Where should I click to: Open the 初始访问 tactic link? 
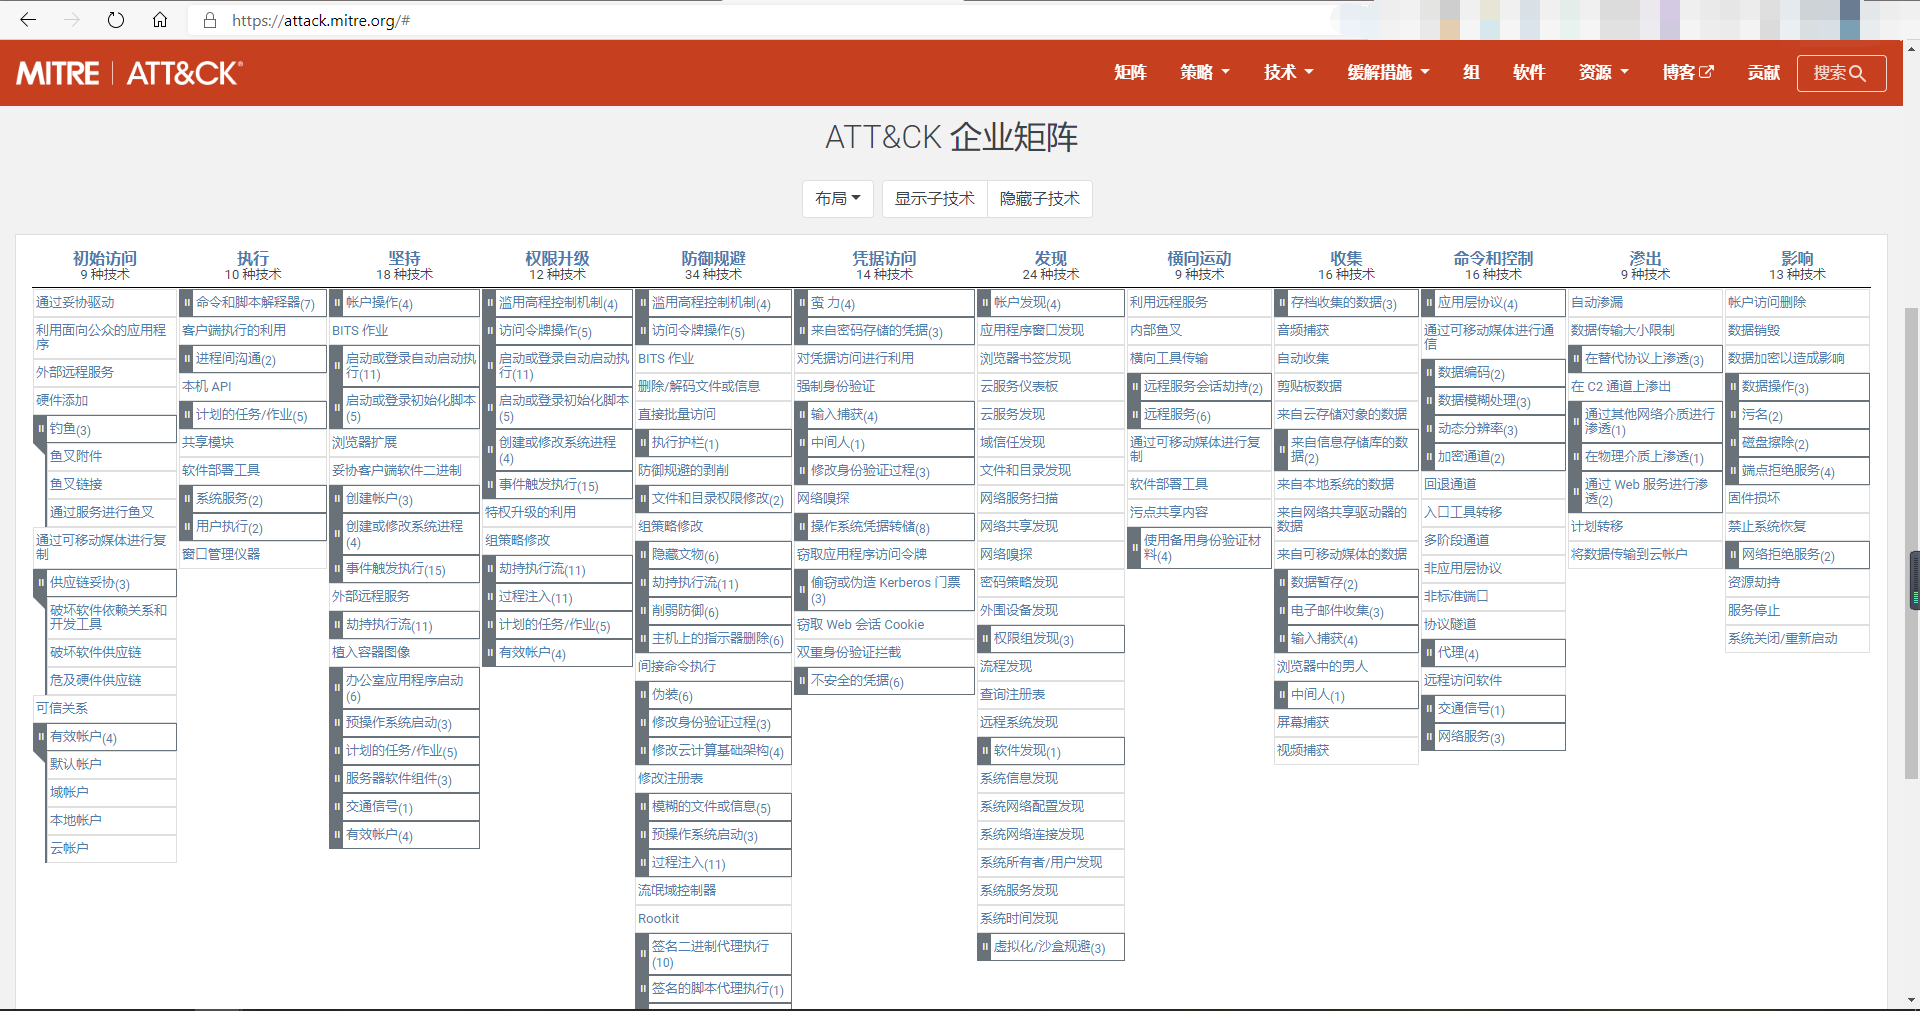pyautogui.click(x=101, y=258)
